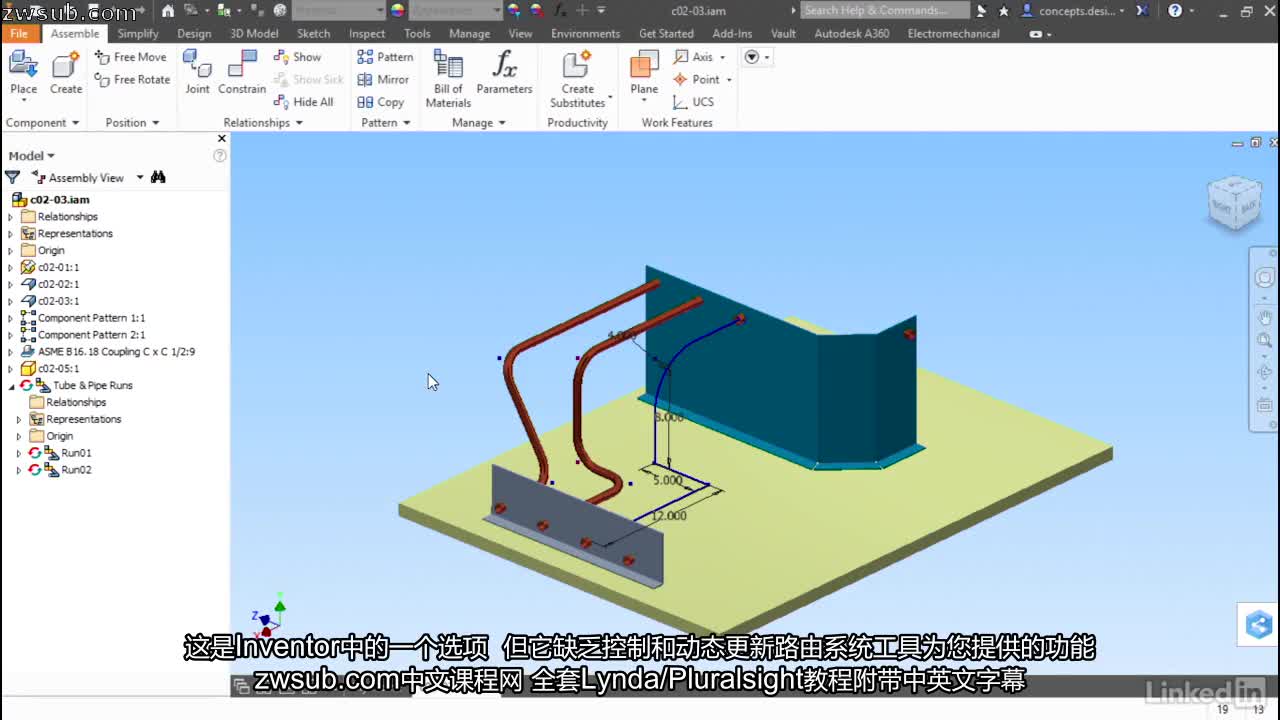
Task: Click the Mirror components tool
Action: coord(383,79)
